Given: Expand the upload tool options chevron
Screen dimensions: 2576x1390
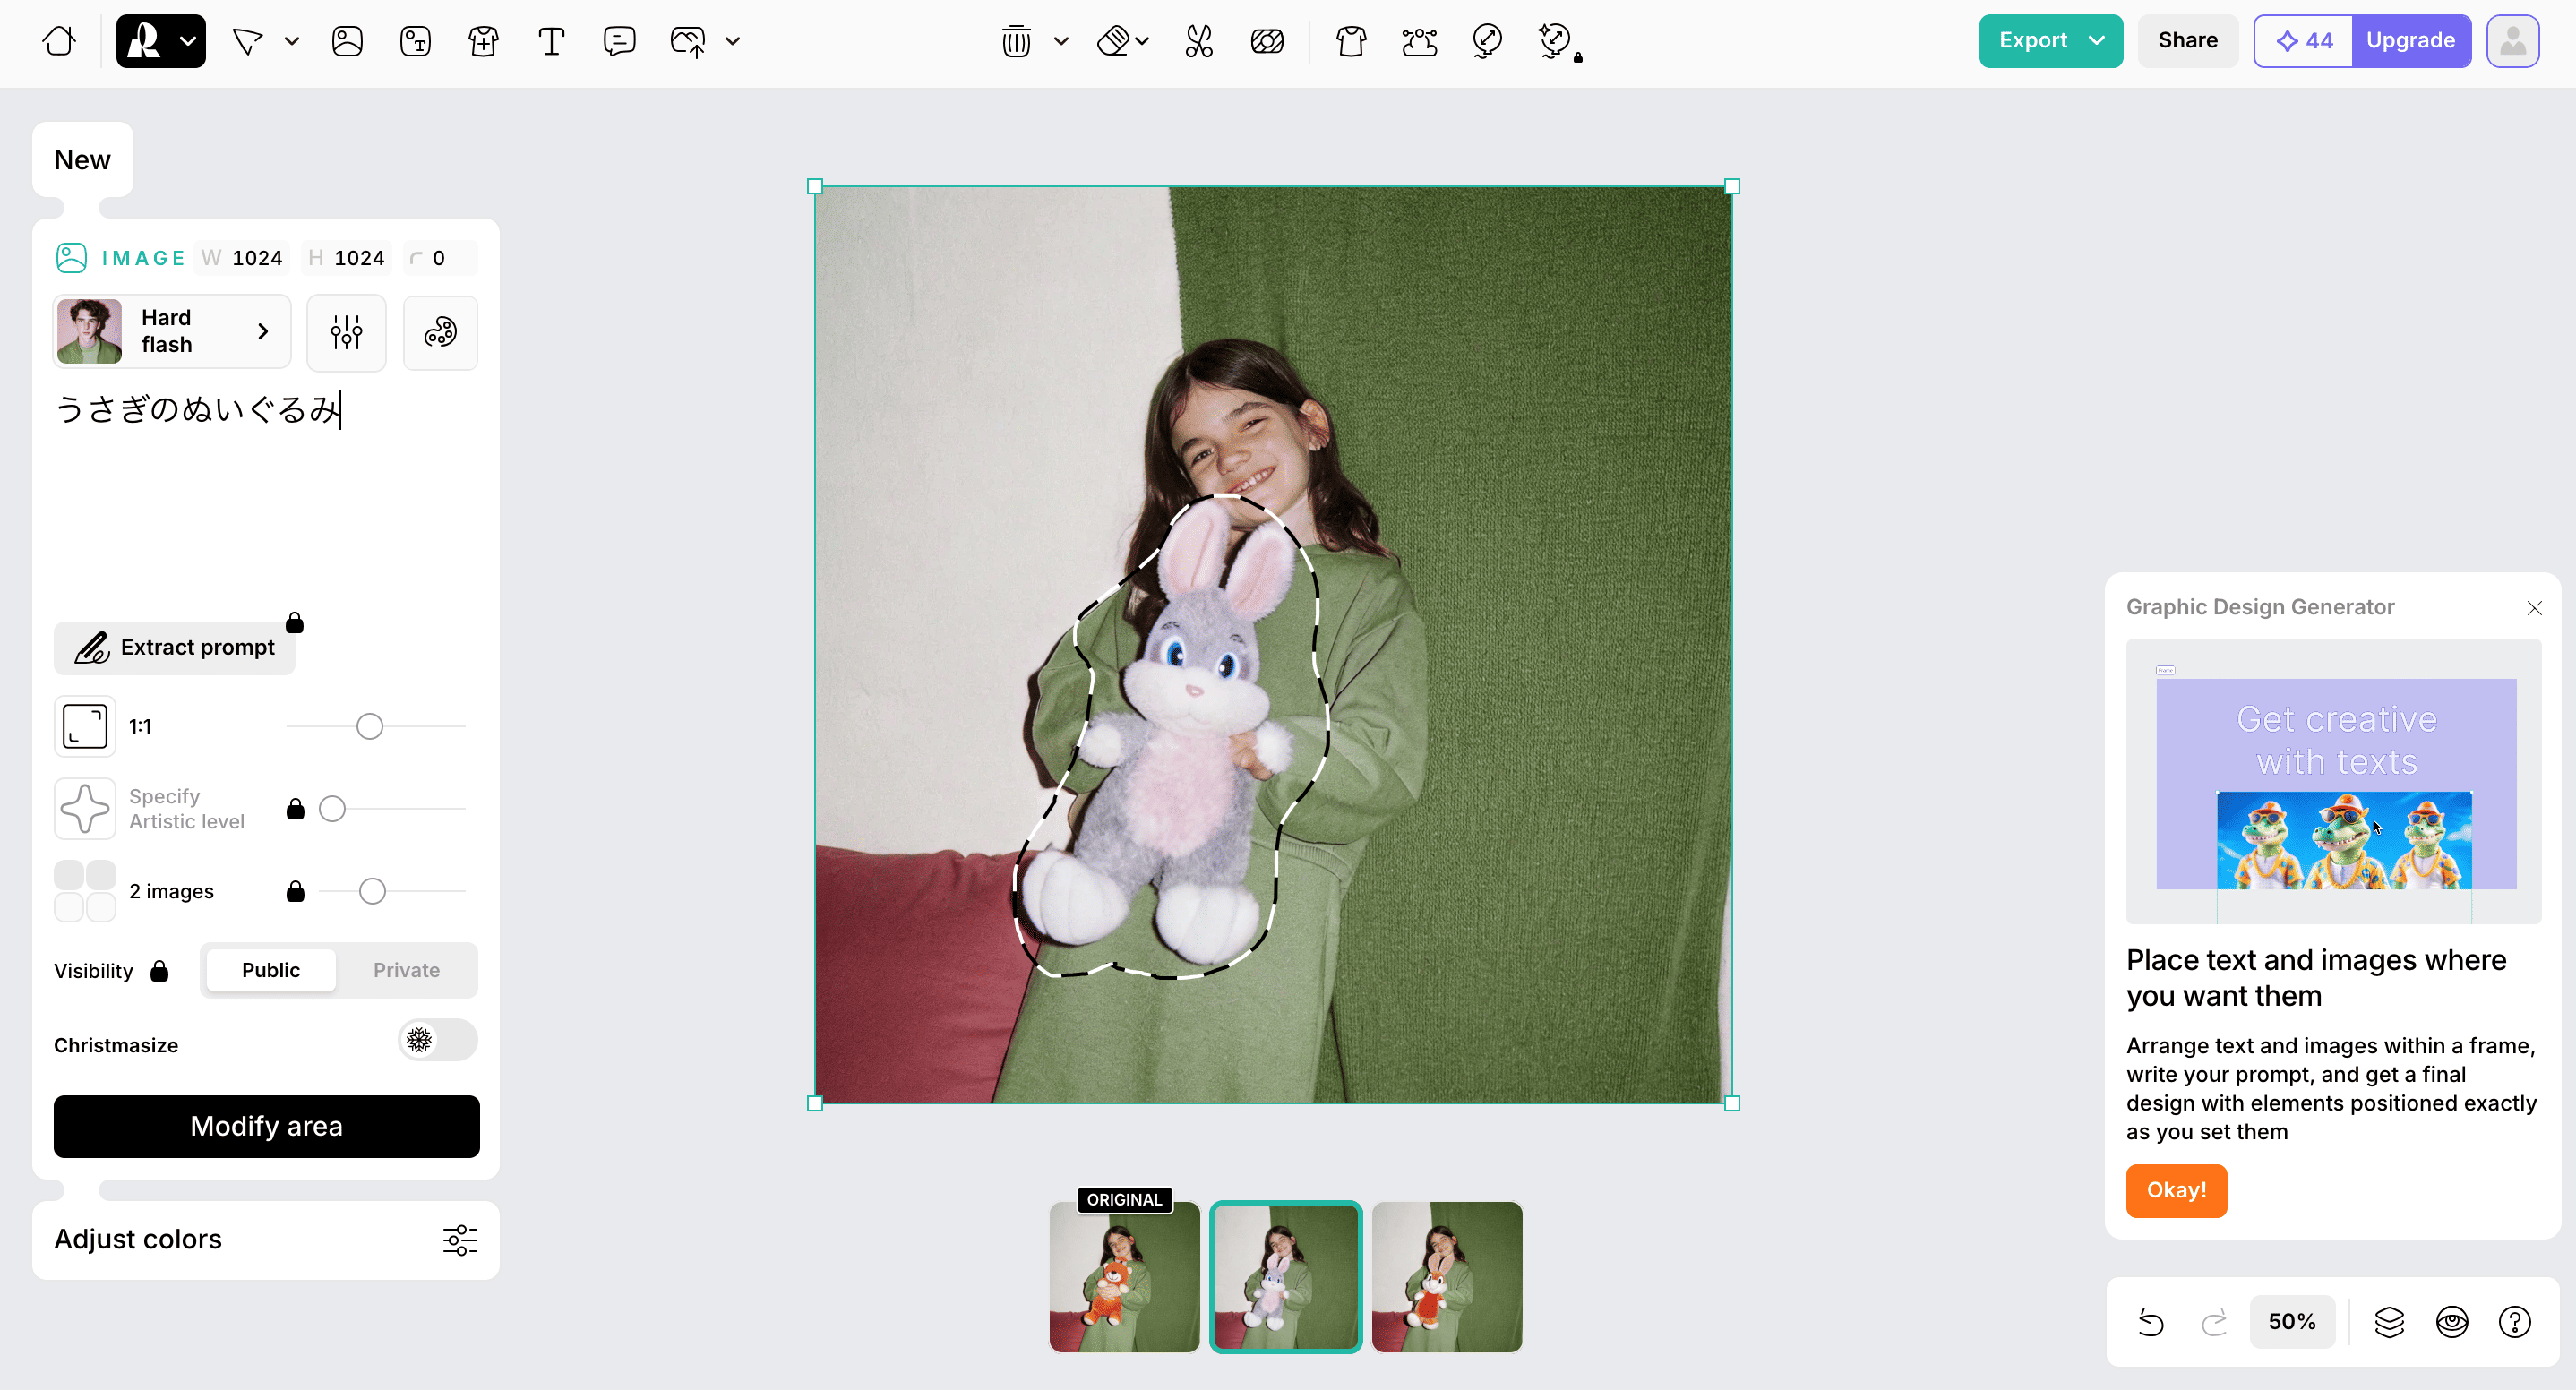Looking at the screenshot, I should click(x=733, y=41).
